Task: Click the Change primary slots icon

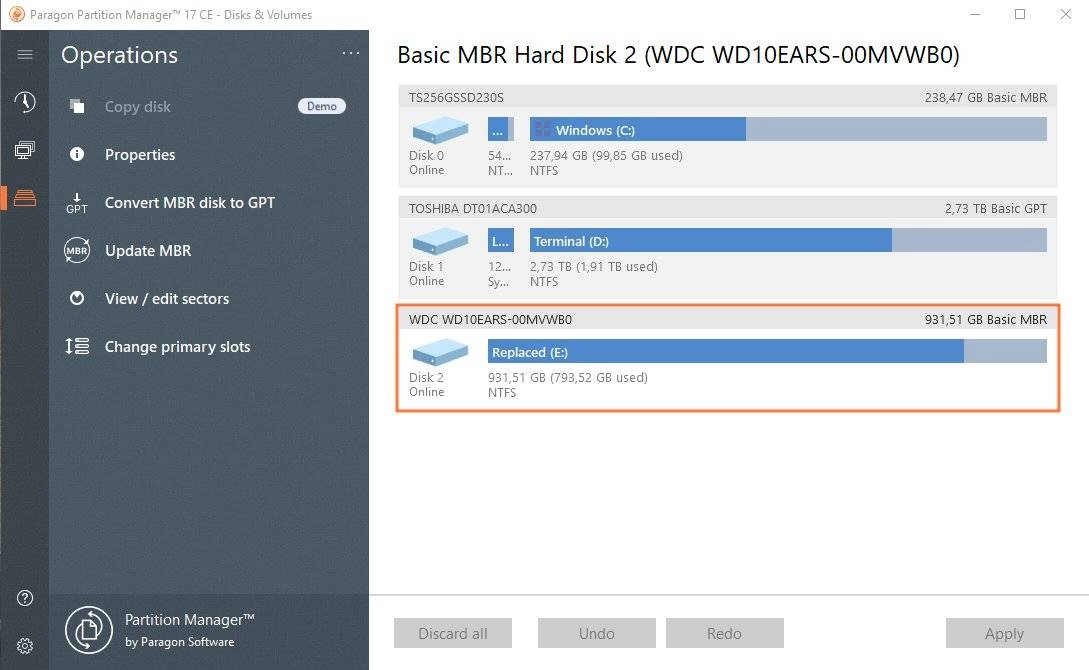Action: pyautogui.click(x=77, y=346)
